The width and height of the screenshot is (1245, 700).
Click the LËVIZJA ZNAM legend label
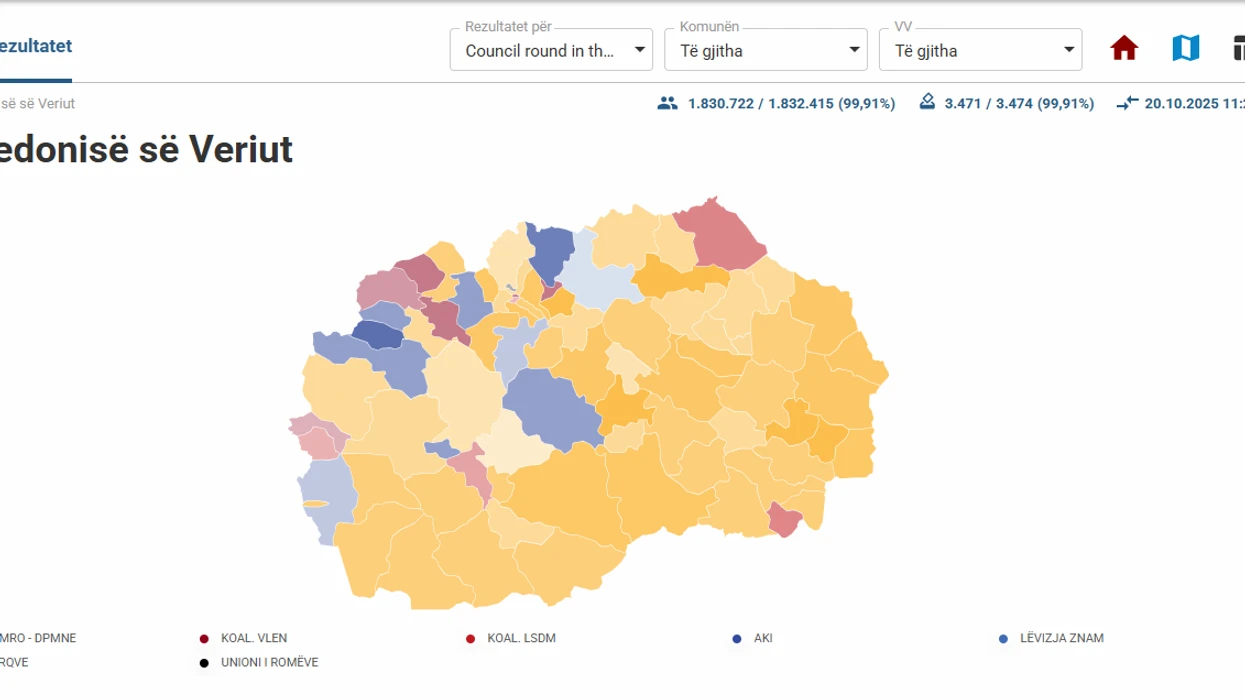pyautogui.click(x=1062, y=638)
